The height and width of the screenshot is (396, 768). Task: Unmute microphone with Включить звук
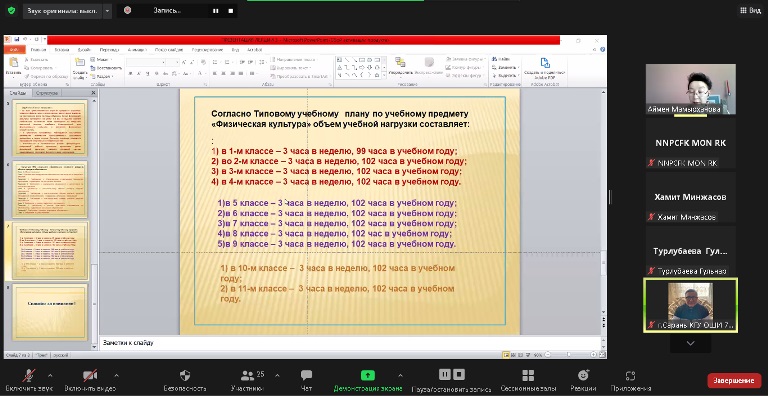pos(30,380)
